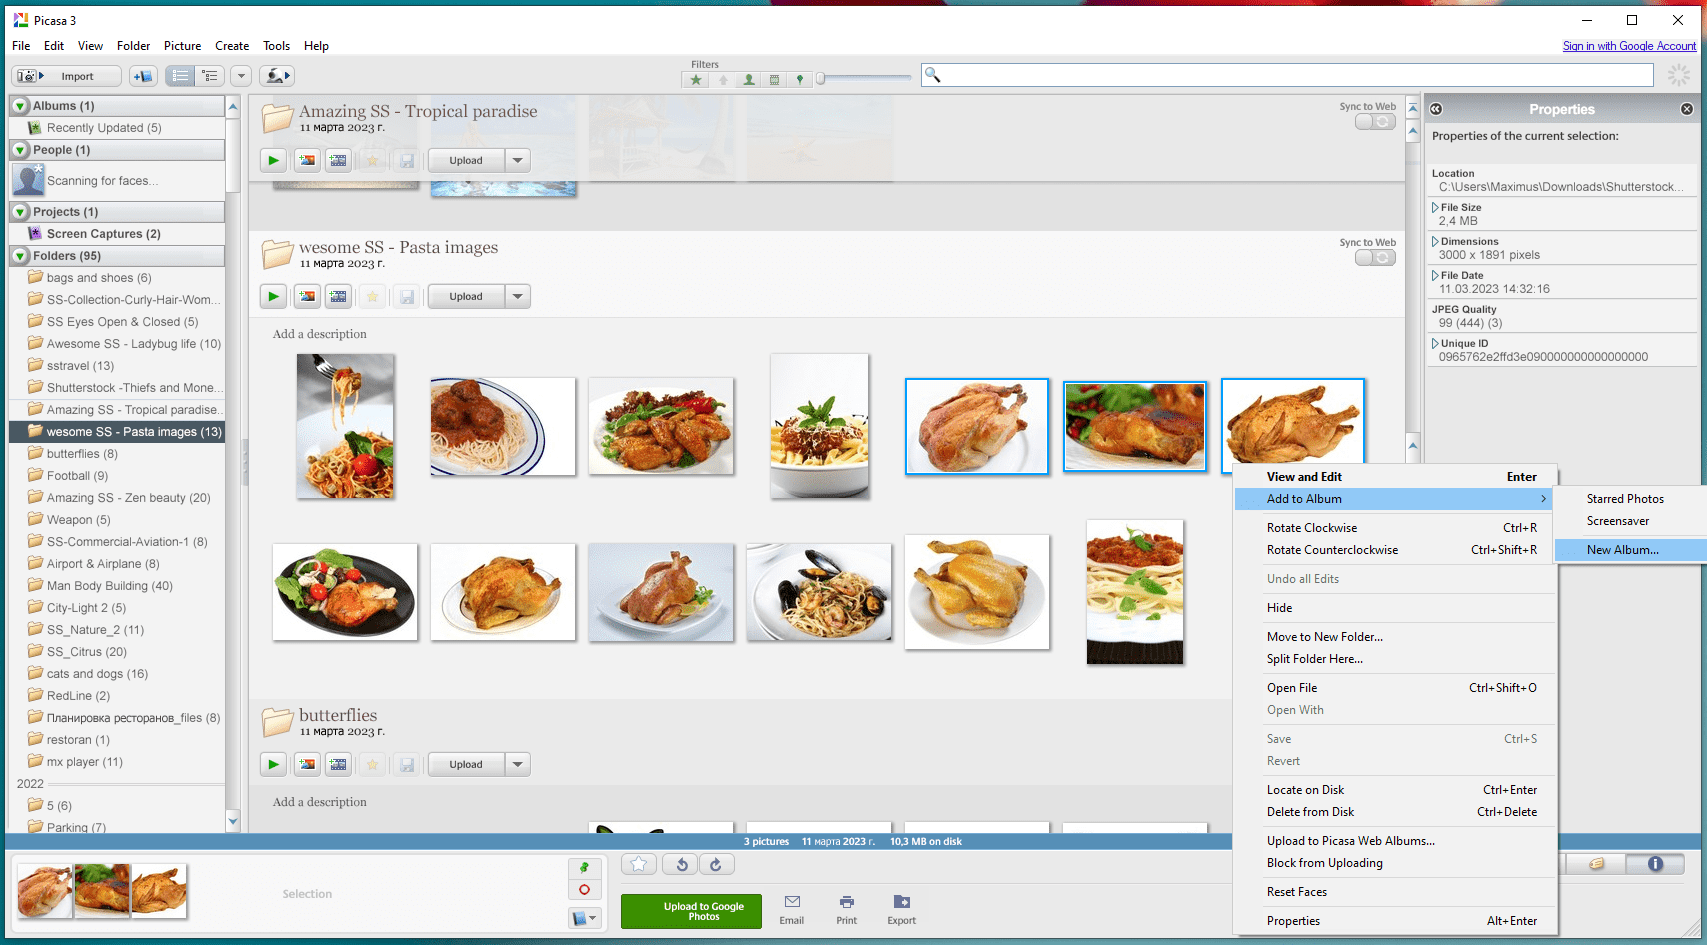Switch library to flat folder list view
This screenshot has width=1707, height=945.
click(180, 76)
